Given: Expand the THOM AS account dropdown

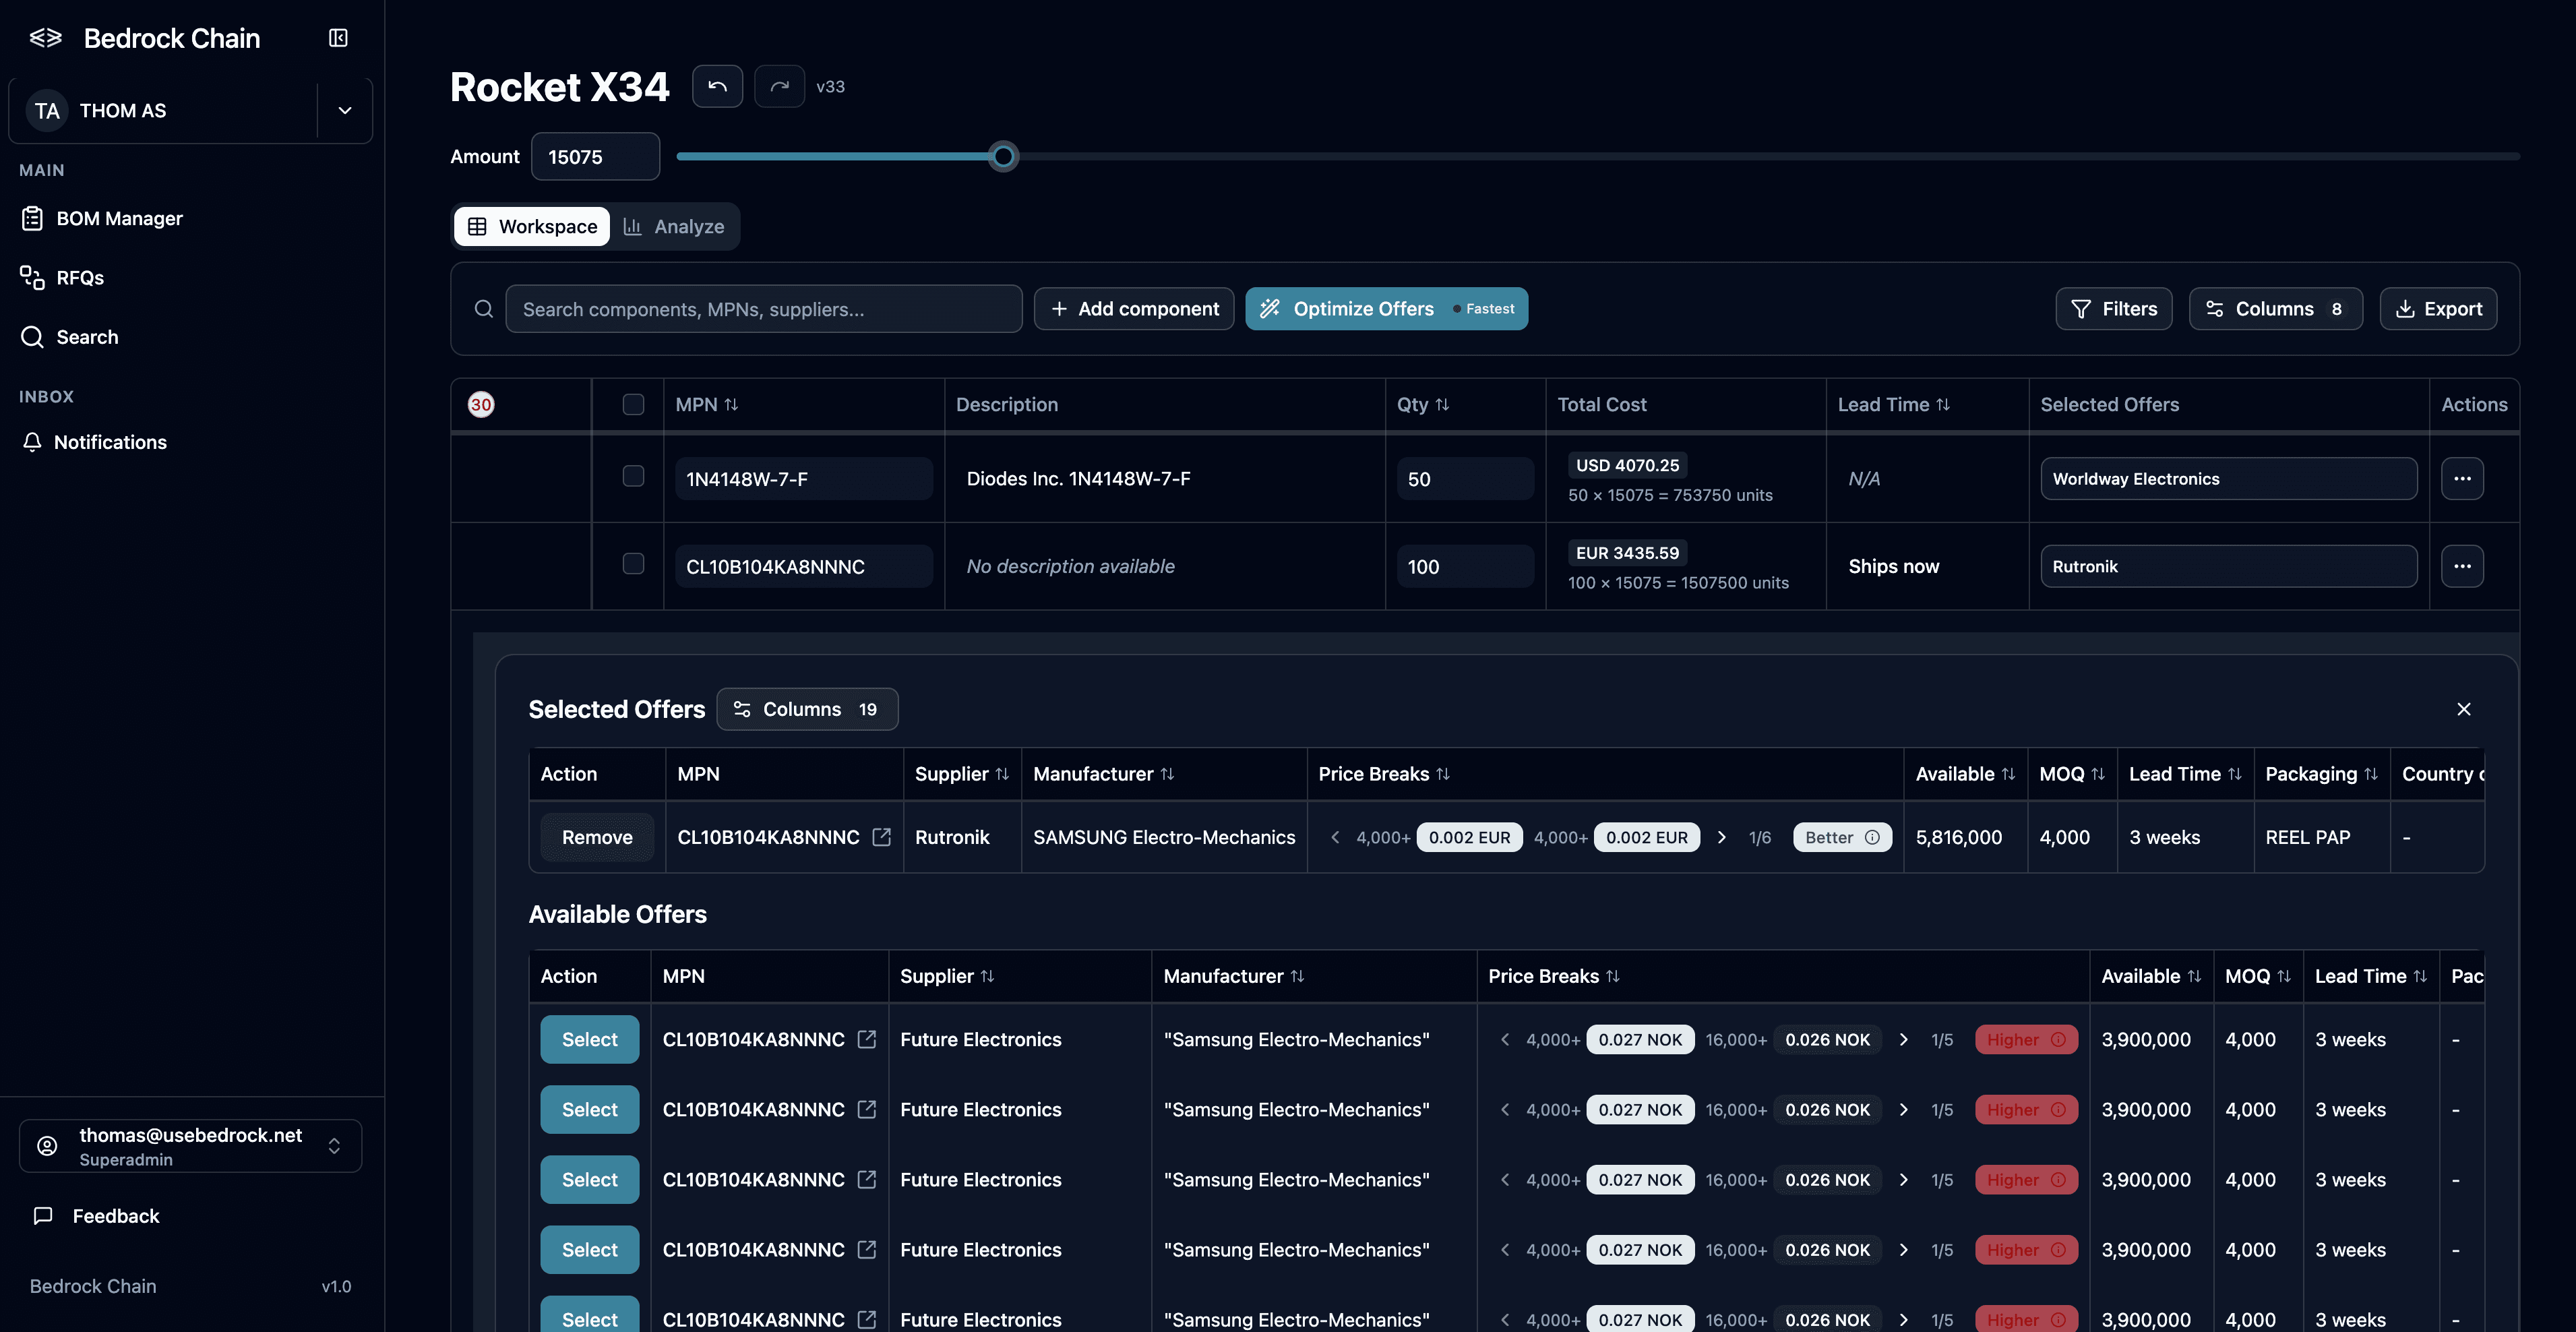Looking at the screenshot, I should [x=344, y=110].
